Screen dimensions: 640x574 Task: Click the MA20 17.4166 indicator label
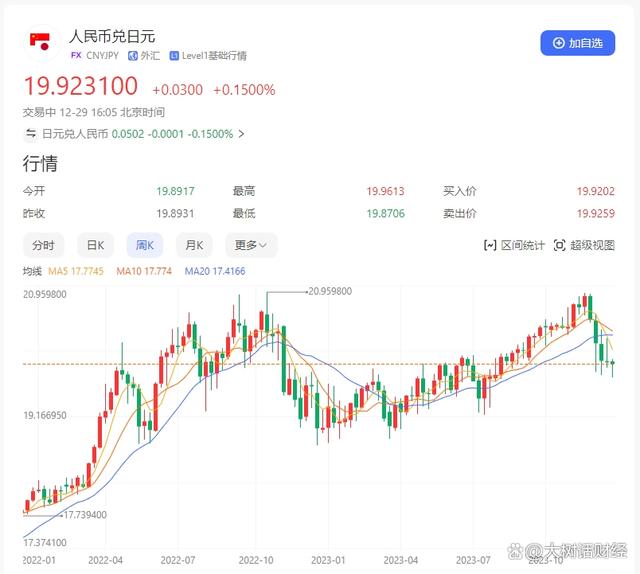(x=215, y=271)
